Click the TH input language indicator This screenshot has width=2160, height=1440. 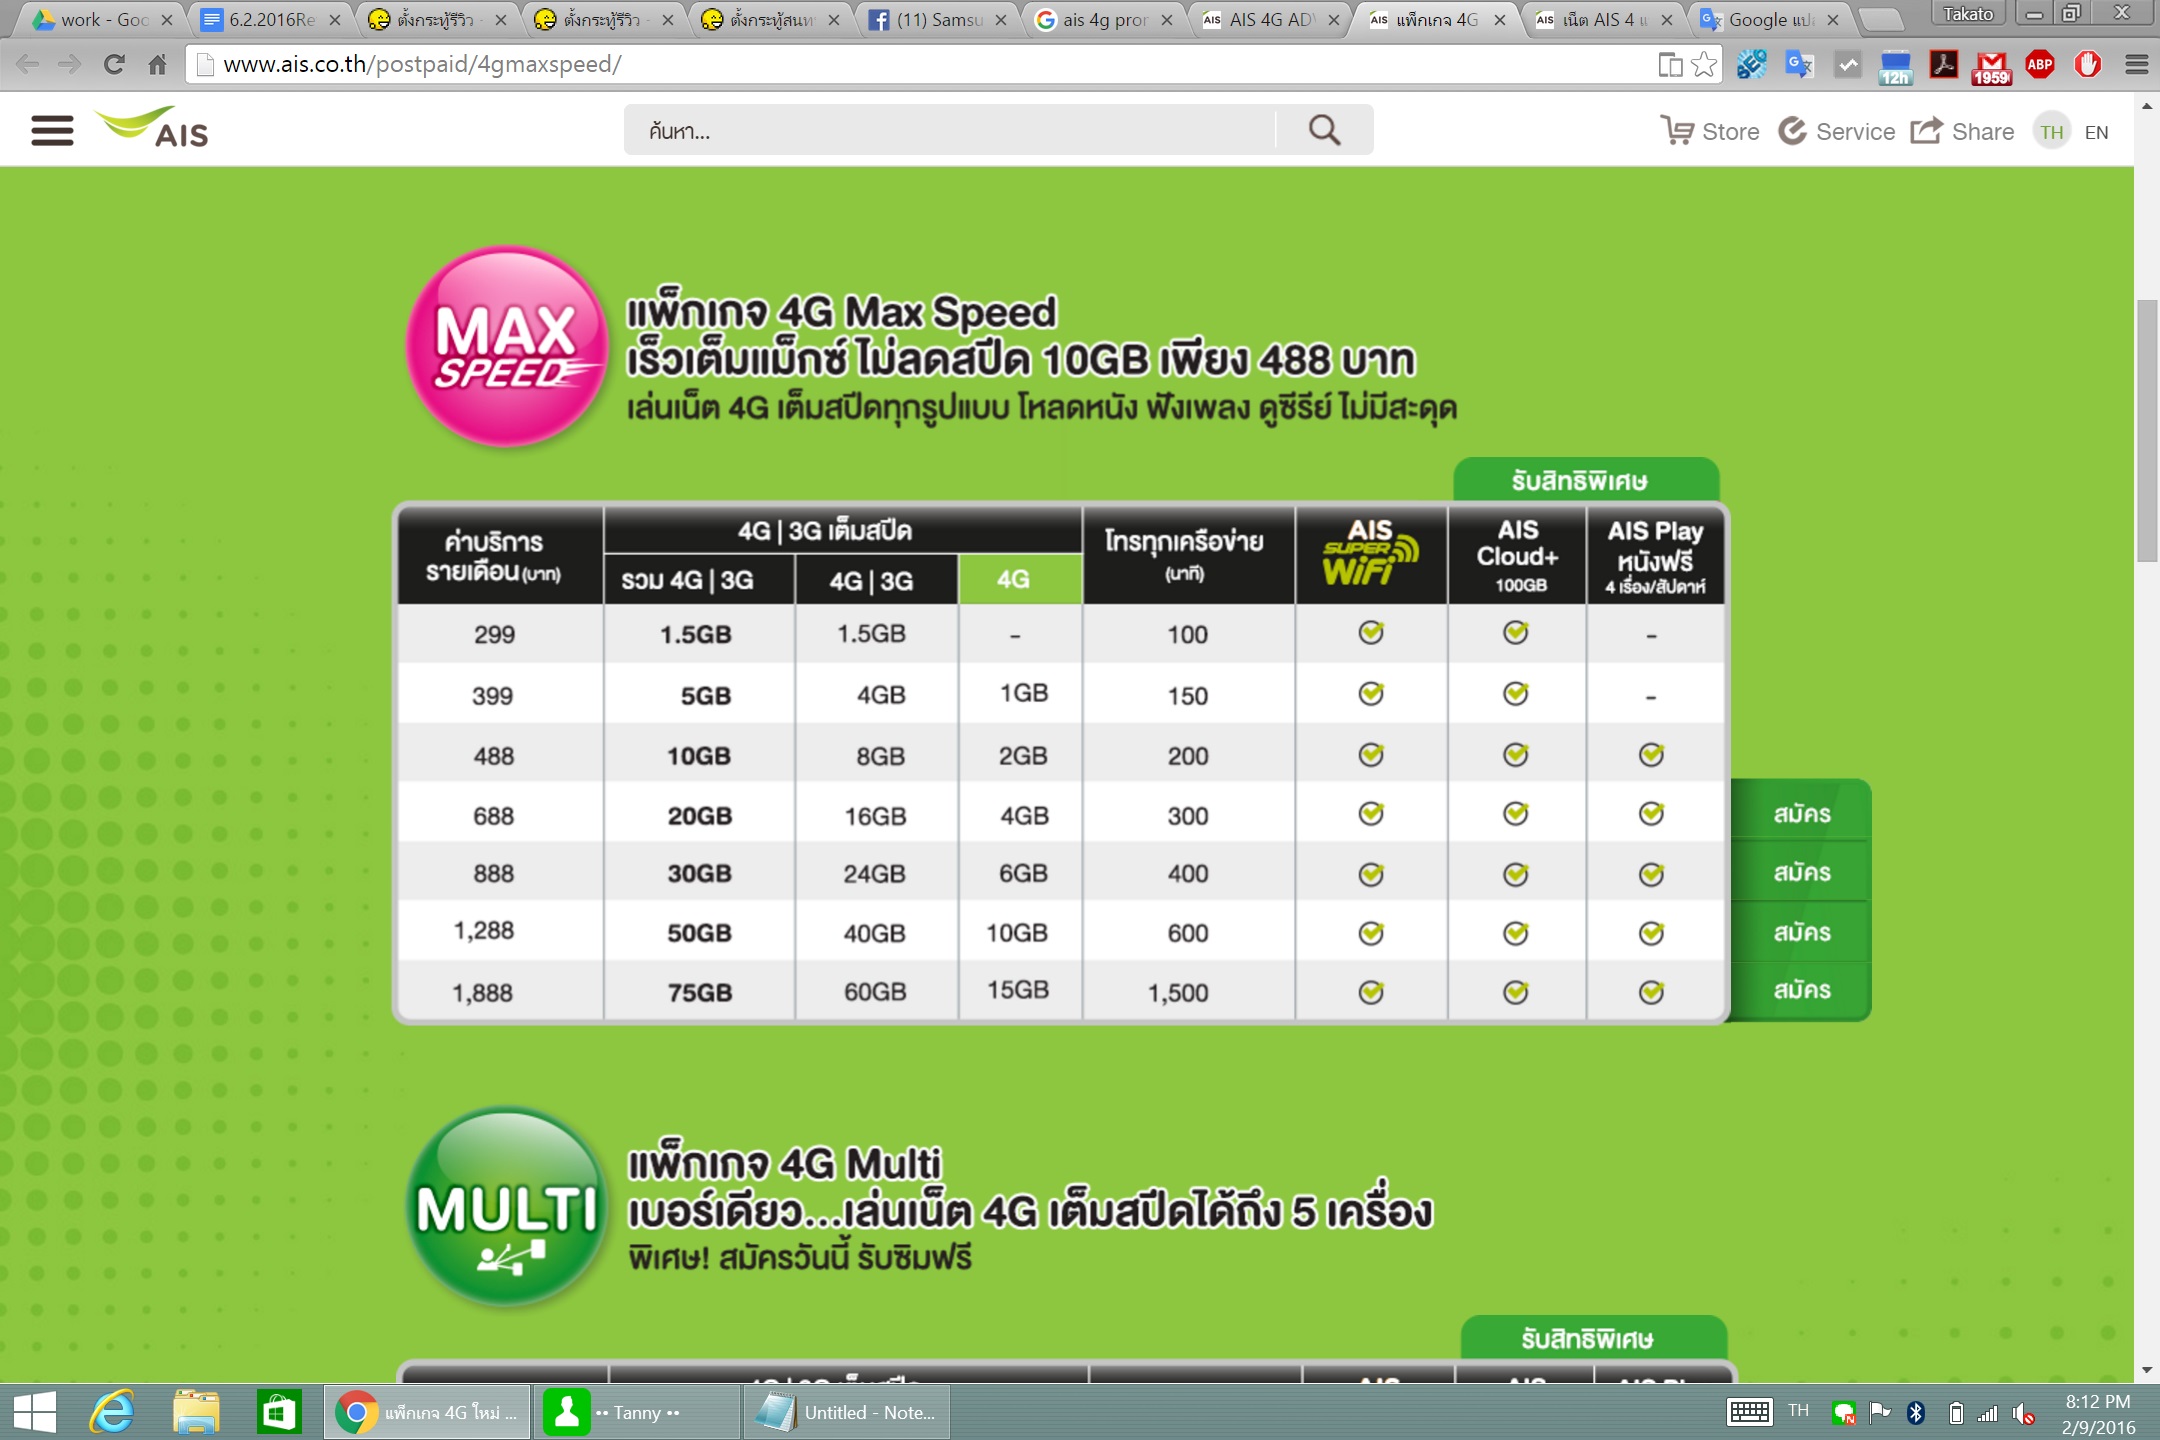tap(1799, 1411)
